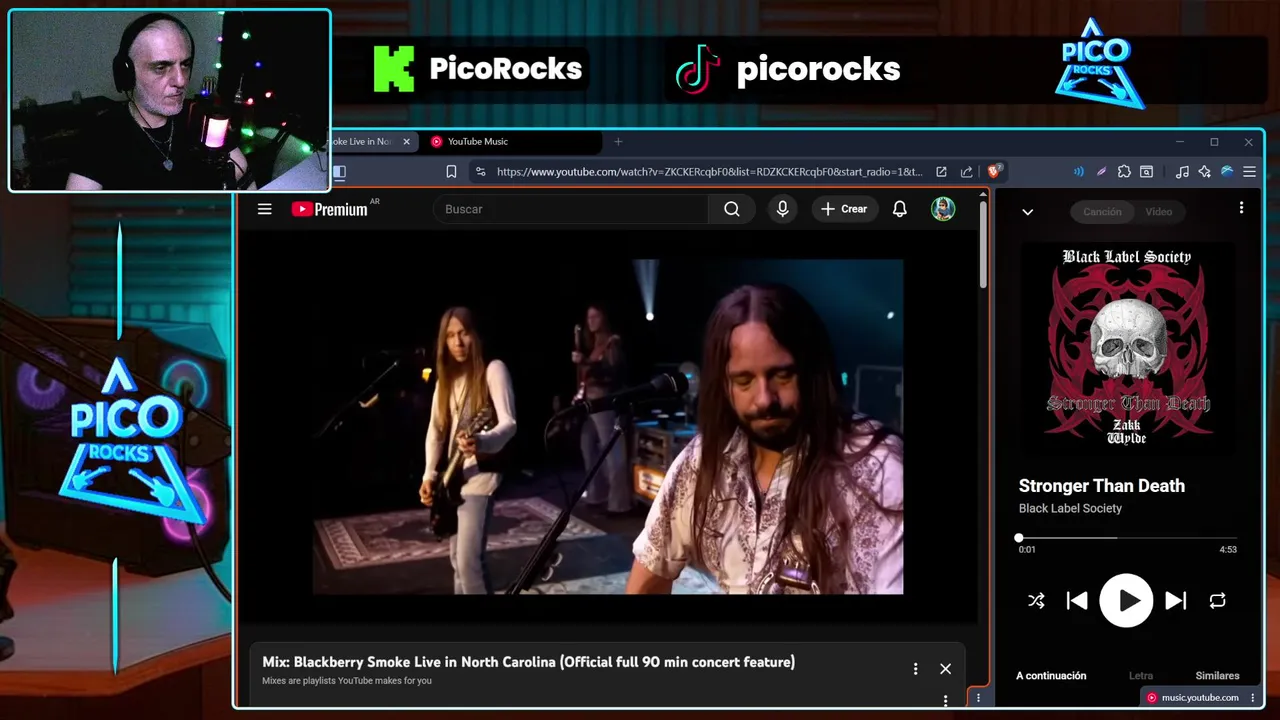Open the music note sidebar panel icon
1280x720 pixels.
pyautogui.click(x=1182, y=172)
